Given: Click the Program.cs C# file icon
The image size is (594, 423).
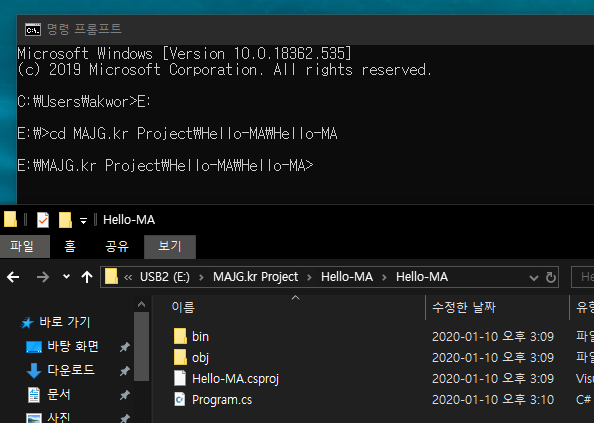Looking at the screenshot, I should pyautogui.click(x=180, y=399).
